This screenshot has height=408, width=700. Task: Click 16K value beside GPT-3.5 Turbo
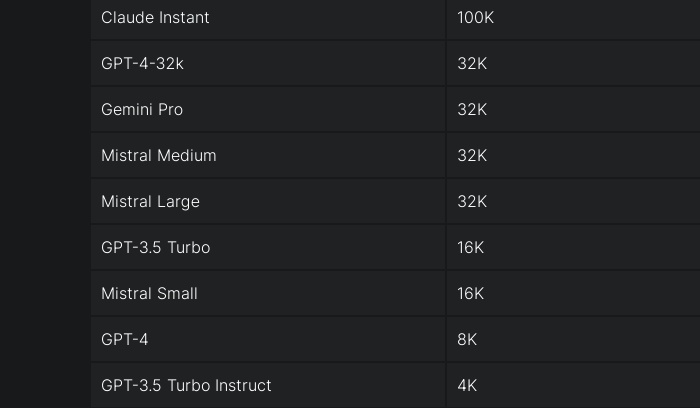(x=471, y=248)
